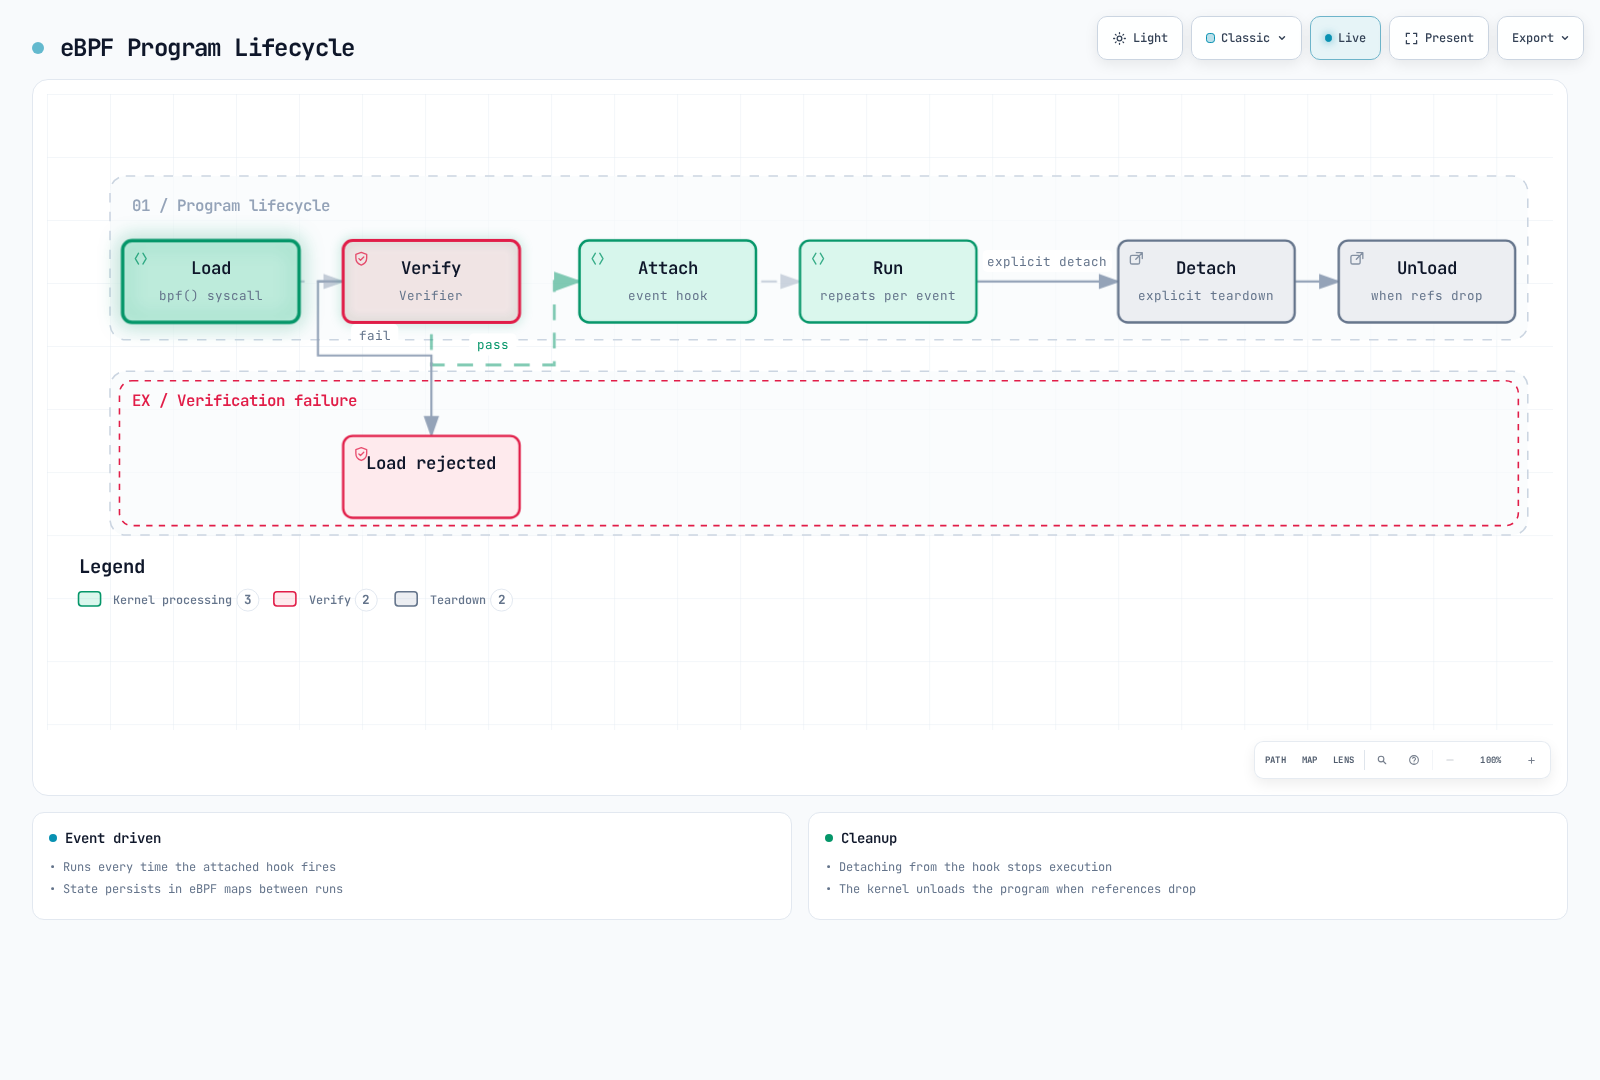Click 'Detaching from the hook stops execution'

975,867
